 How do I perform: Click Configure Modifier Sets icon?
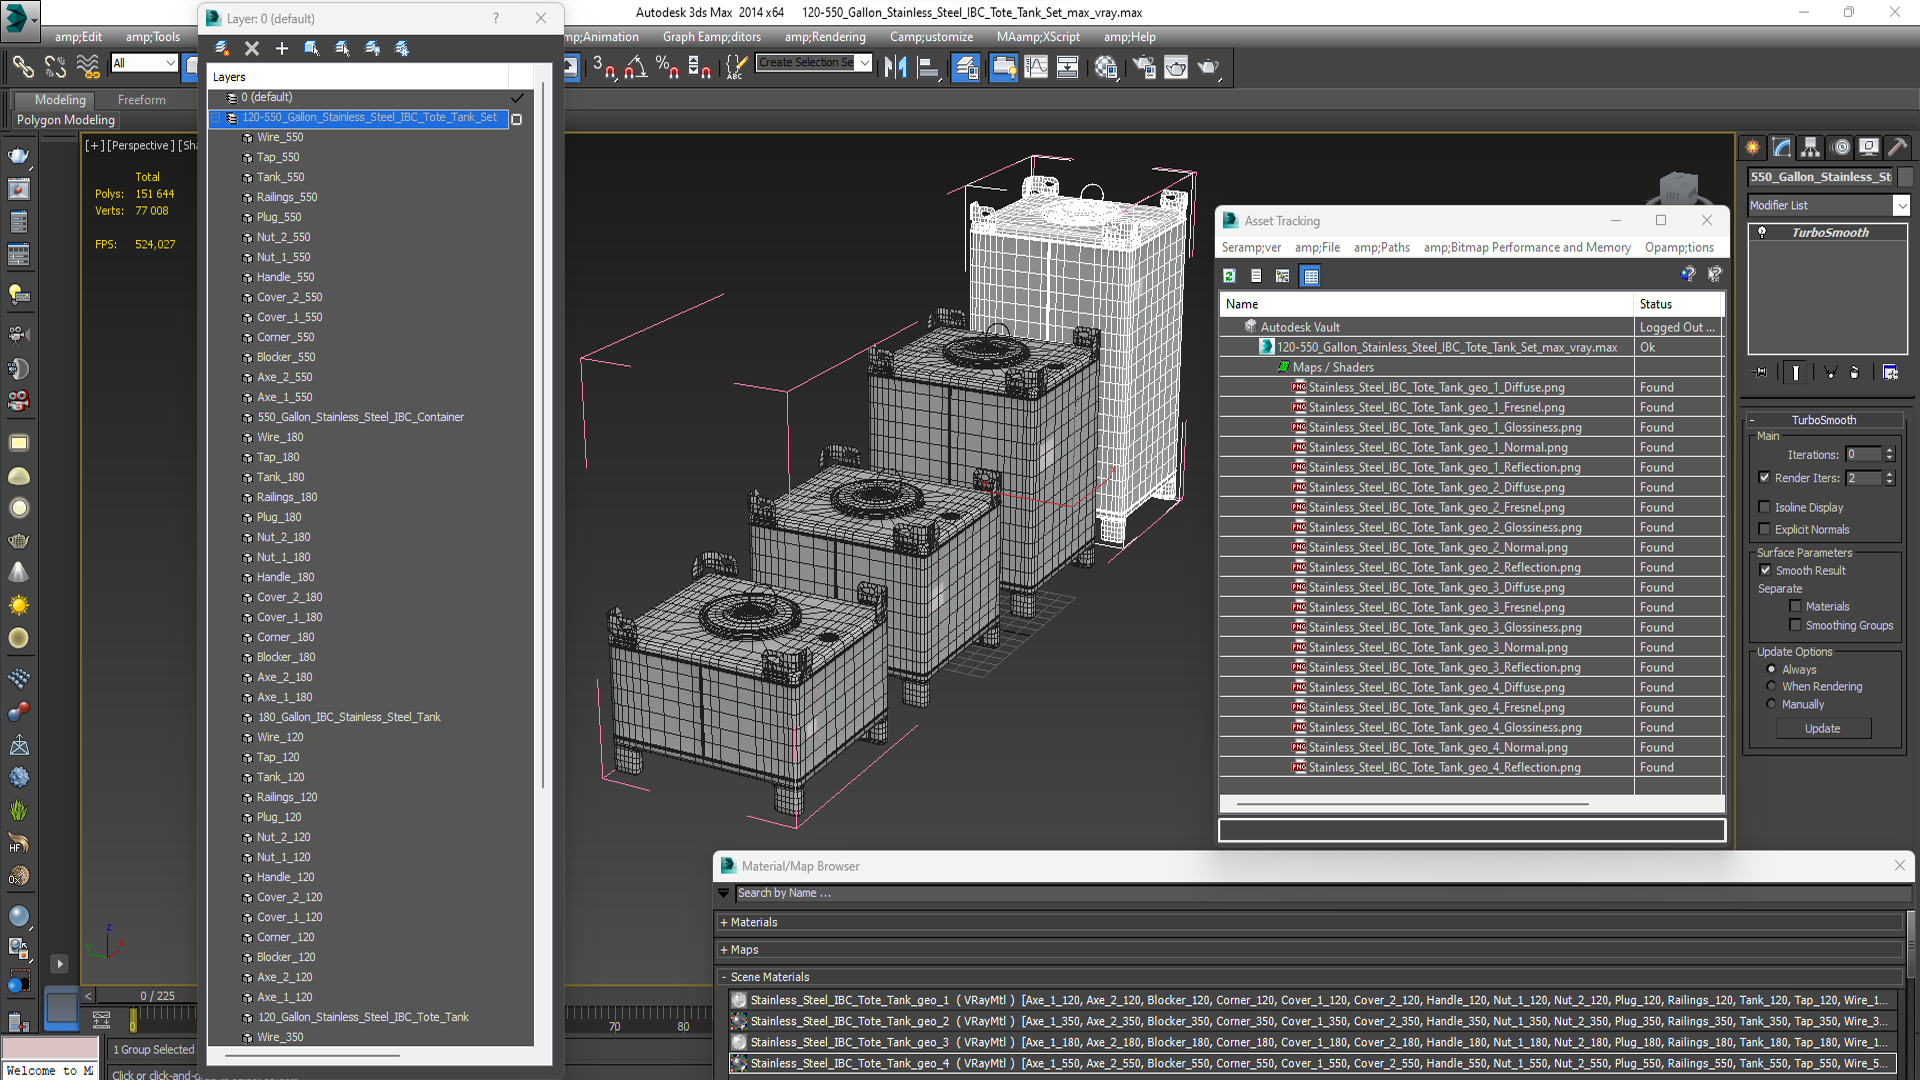click(x=1890, y=372)
